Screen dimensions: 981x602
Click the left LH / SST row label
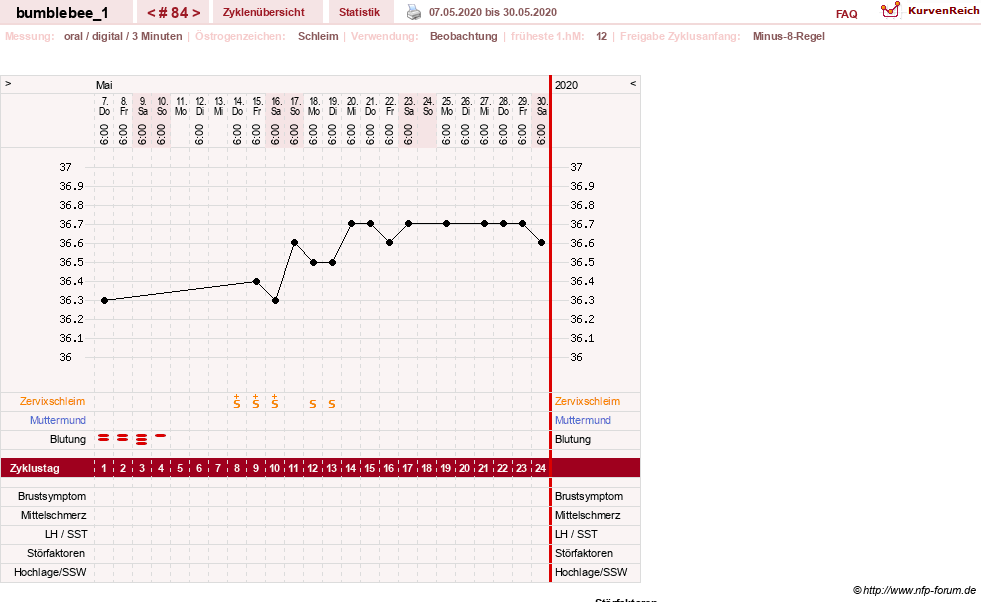tap(66, 534)
